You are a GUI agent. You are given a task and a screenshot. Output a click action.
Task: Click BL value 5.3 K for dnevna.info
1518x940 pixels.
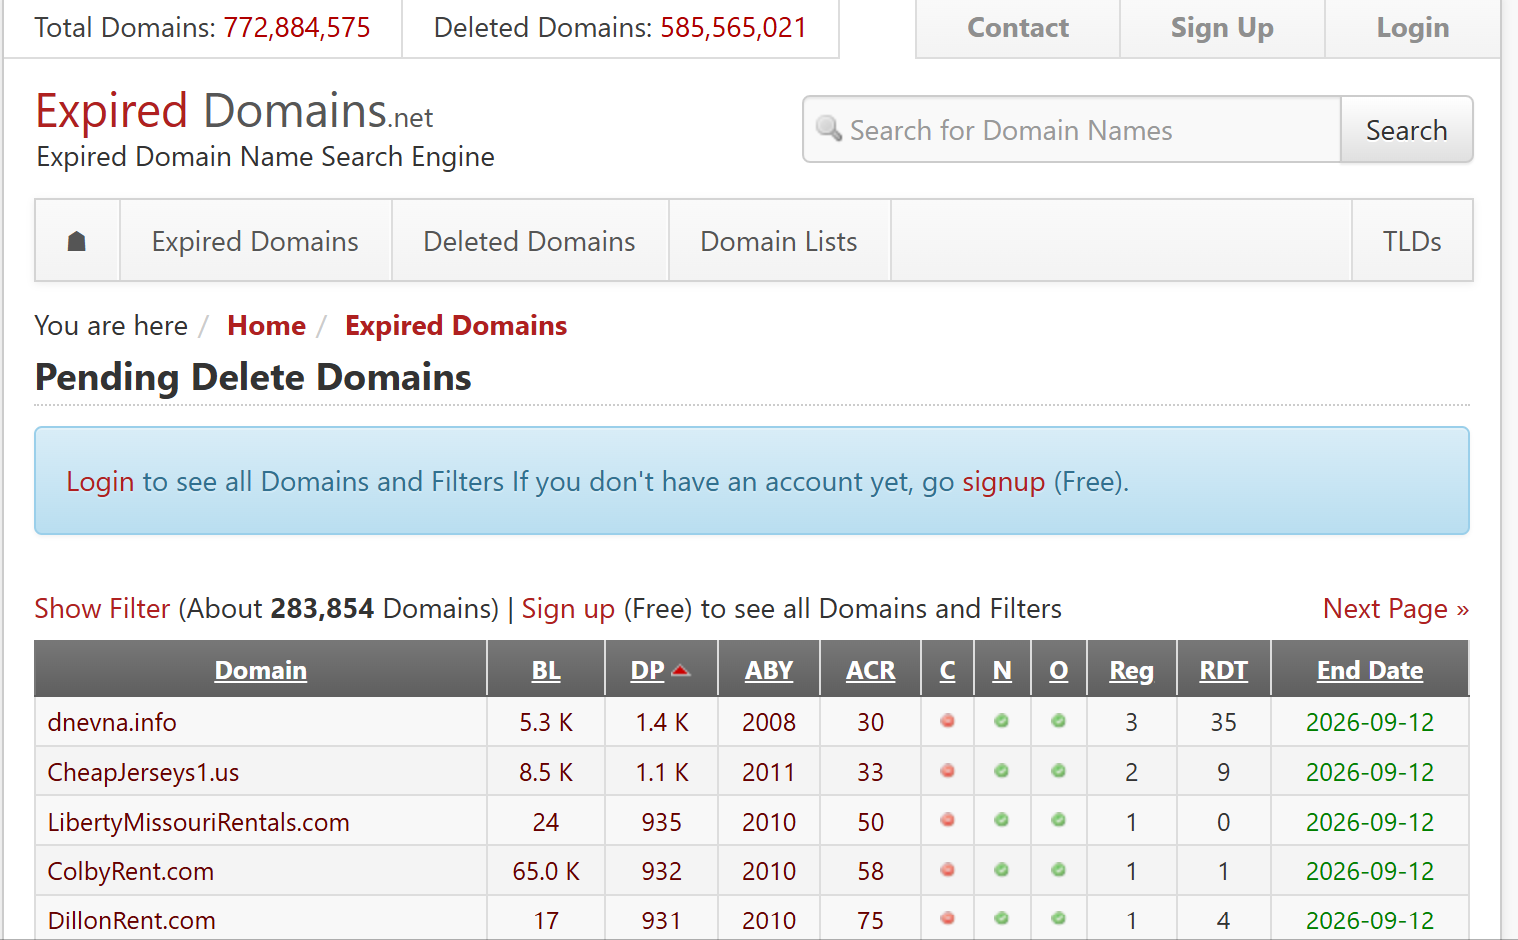pyautogui.click(x=546, y=722)
